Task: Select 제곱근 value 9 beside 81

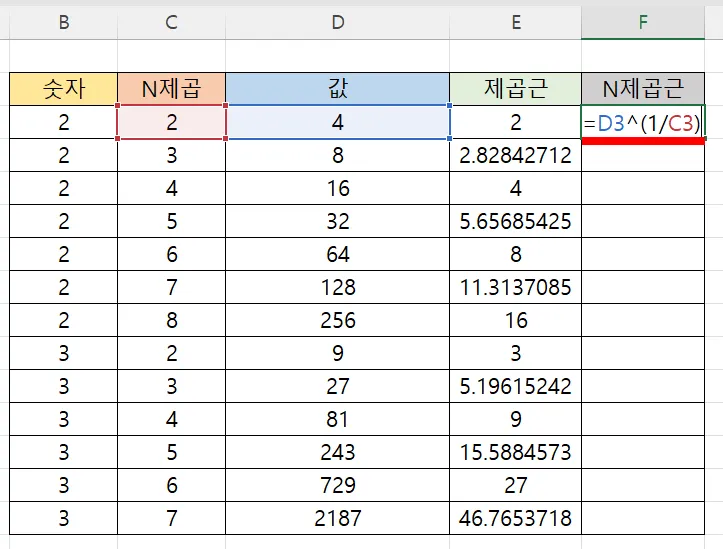Action: (x=516, y=419)
